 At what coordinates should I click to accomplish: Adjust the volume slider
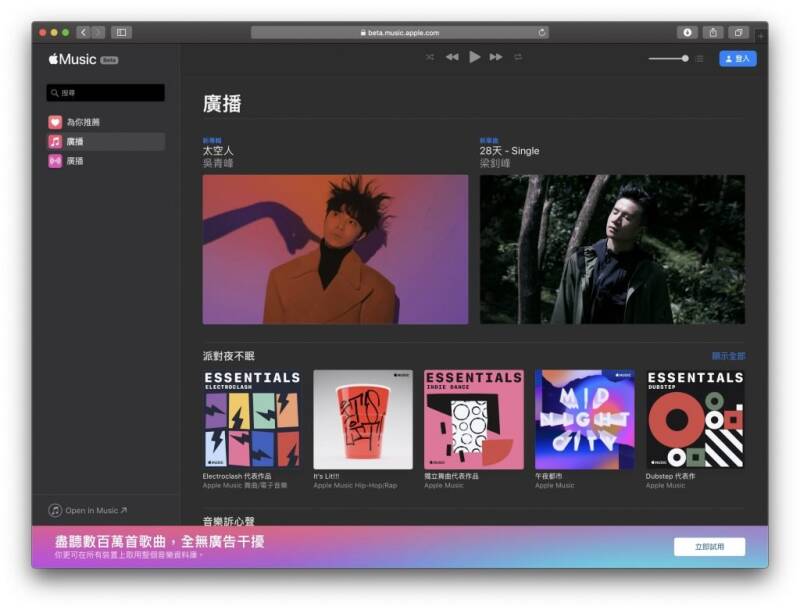pos(669,59)
